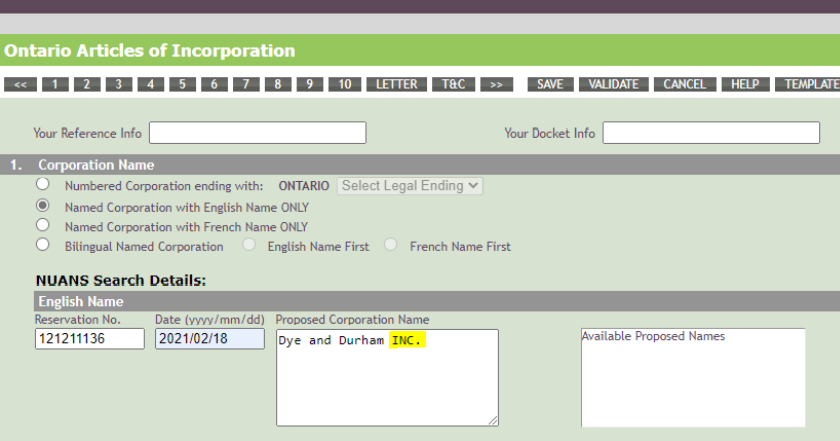Click the TEMPLATE button

point(808,85)
